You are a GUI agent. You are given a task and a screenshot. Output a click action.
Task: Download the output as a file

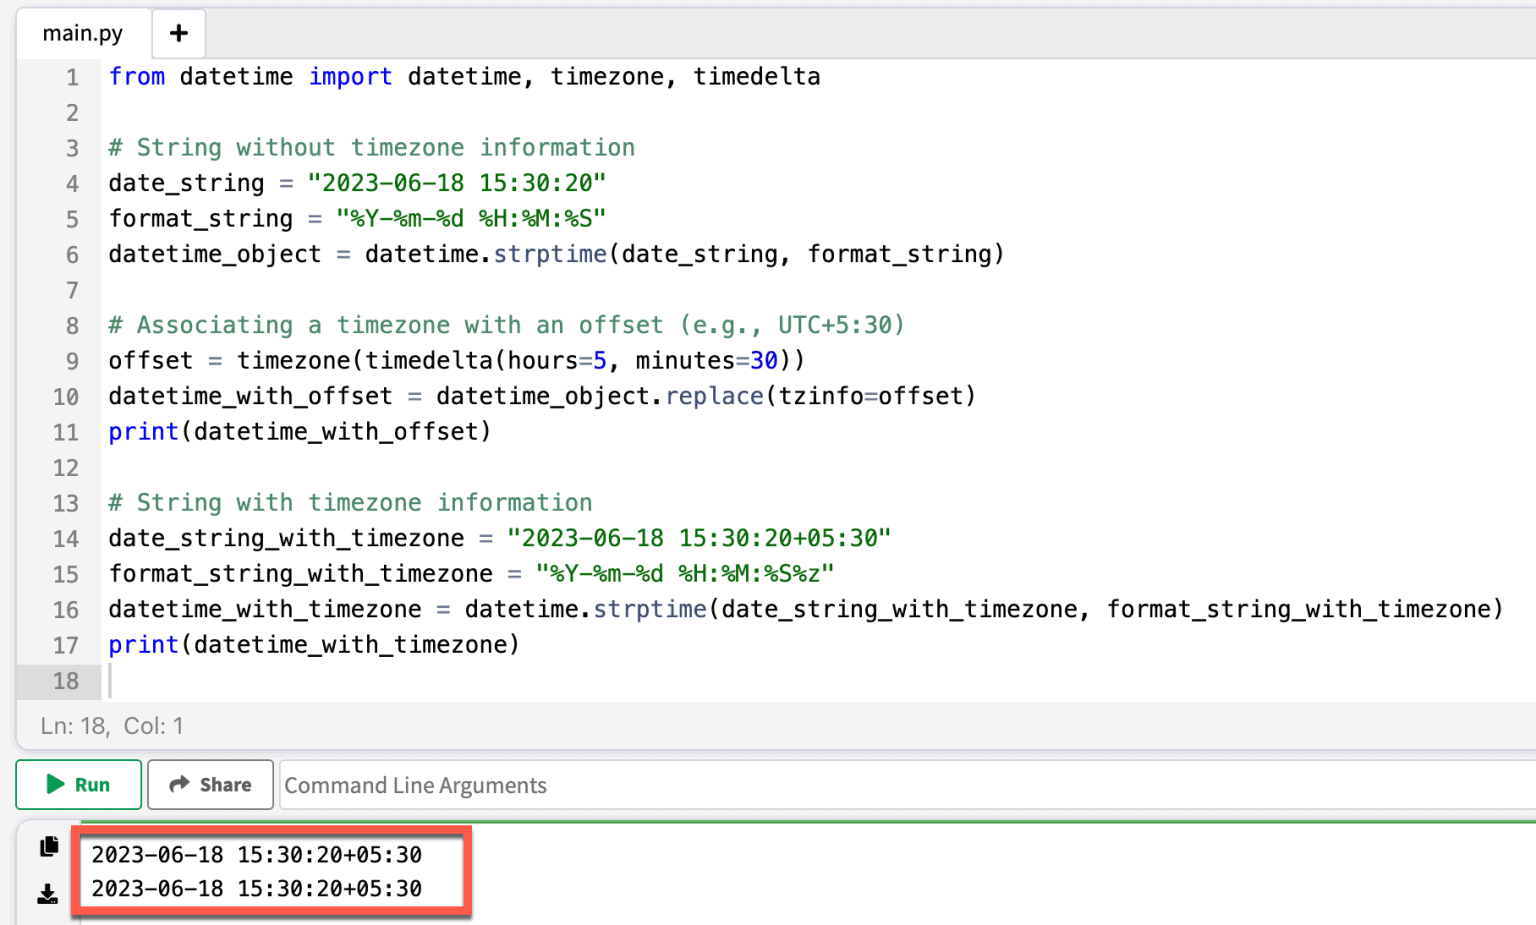pos(47,893)
